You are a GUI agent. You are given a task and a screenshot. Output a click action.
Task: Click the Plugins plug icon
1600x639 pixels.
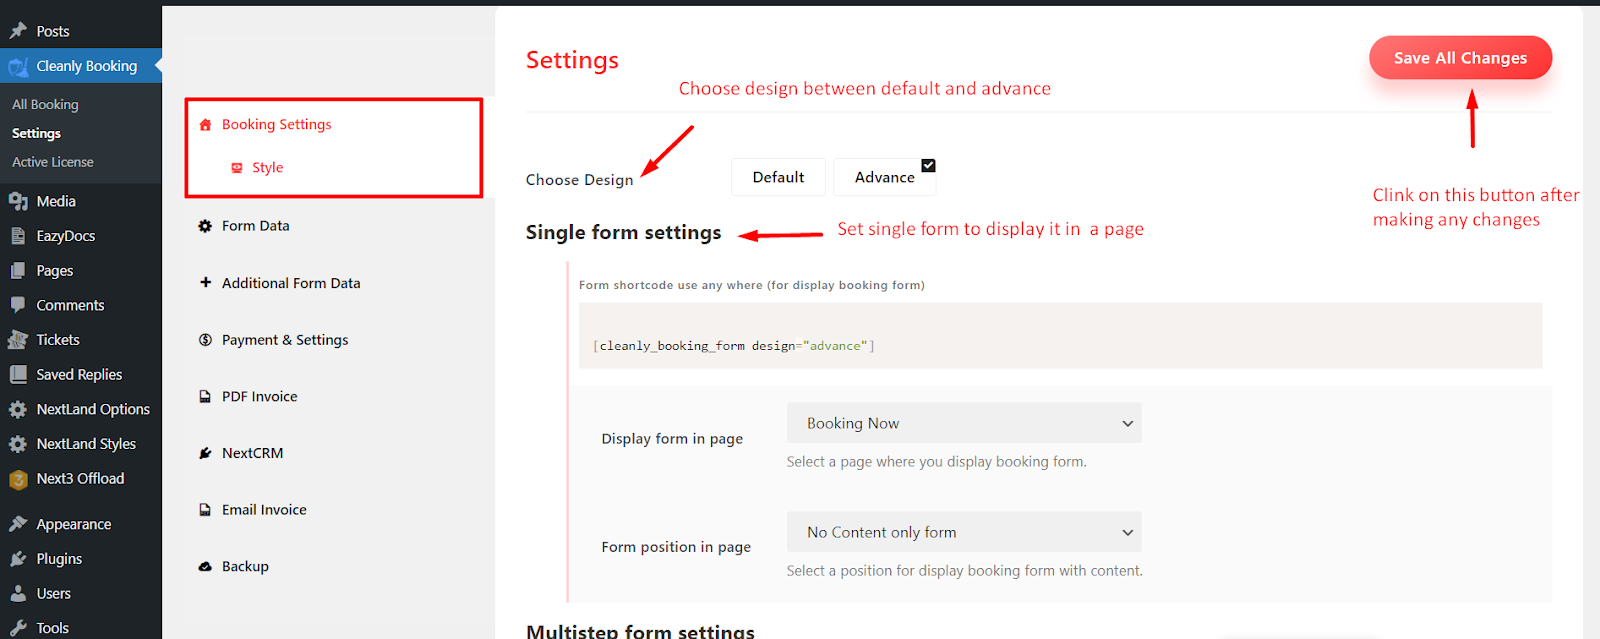(x=18, y=559)
